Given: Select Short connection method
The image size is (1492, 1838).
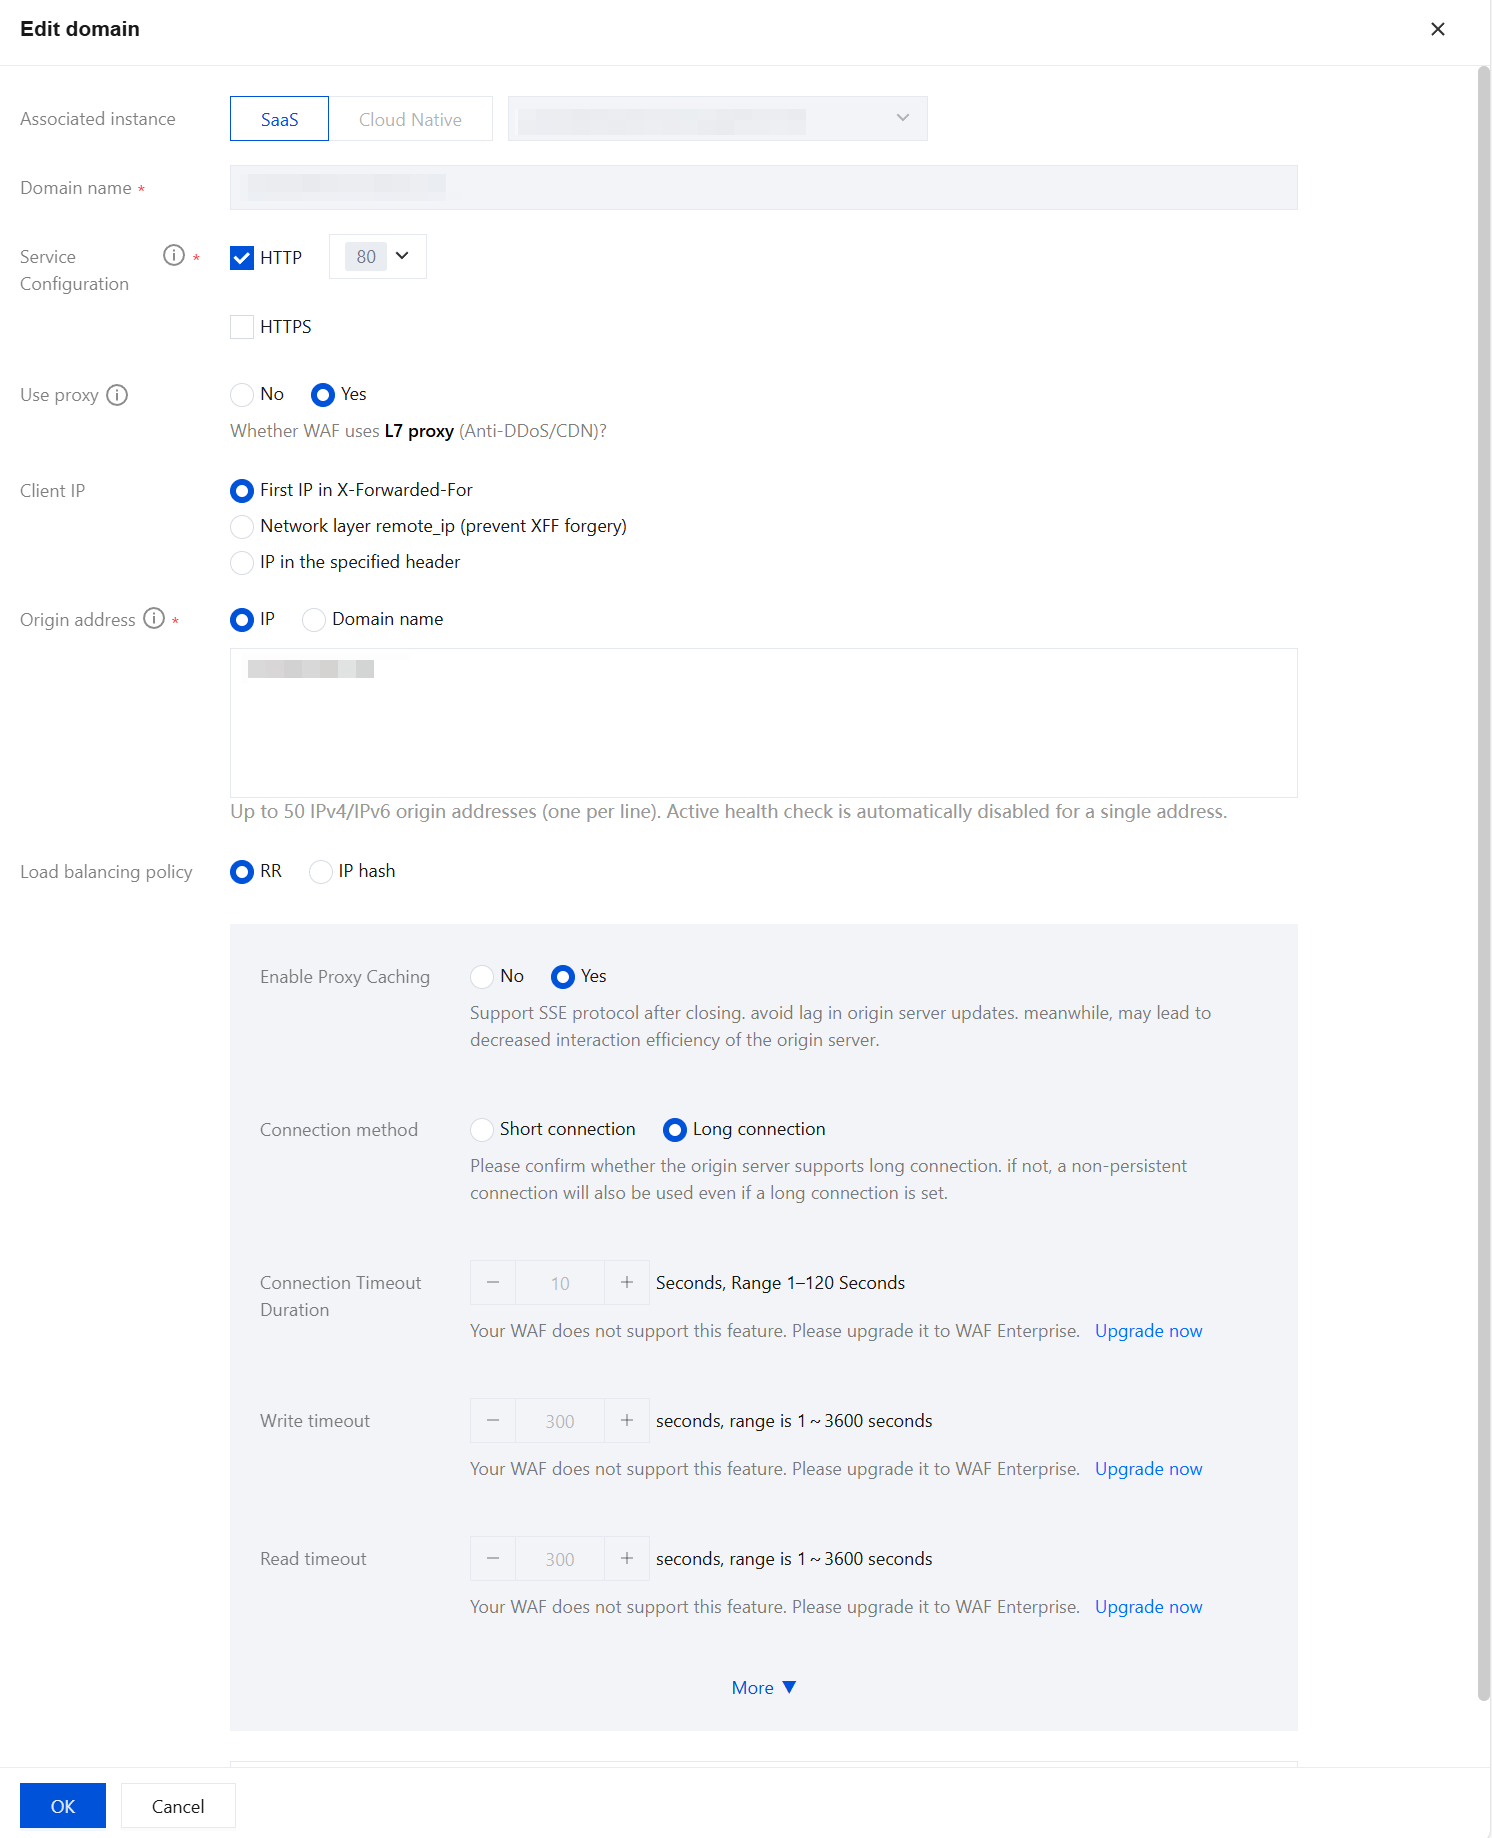Looking at the screenshot, I should point(482,1130).
